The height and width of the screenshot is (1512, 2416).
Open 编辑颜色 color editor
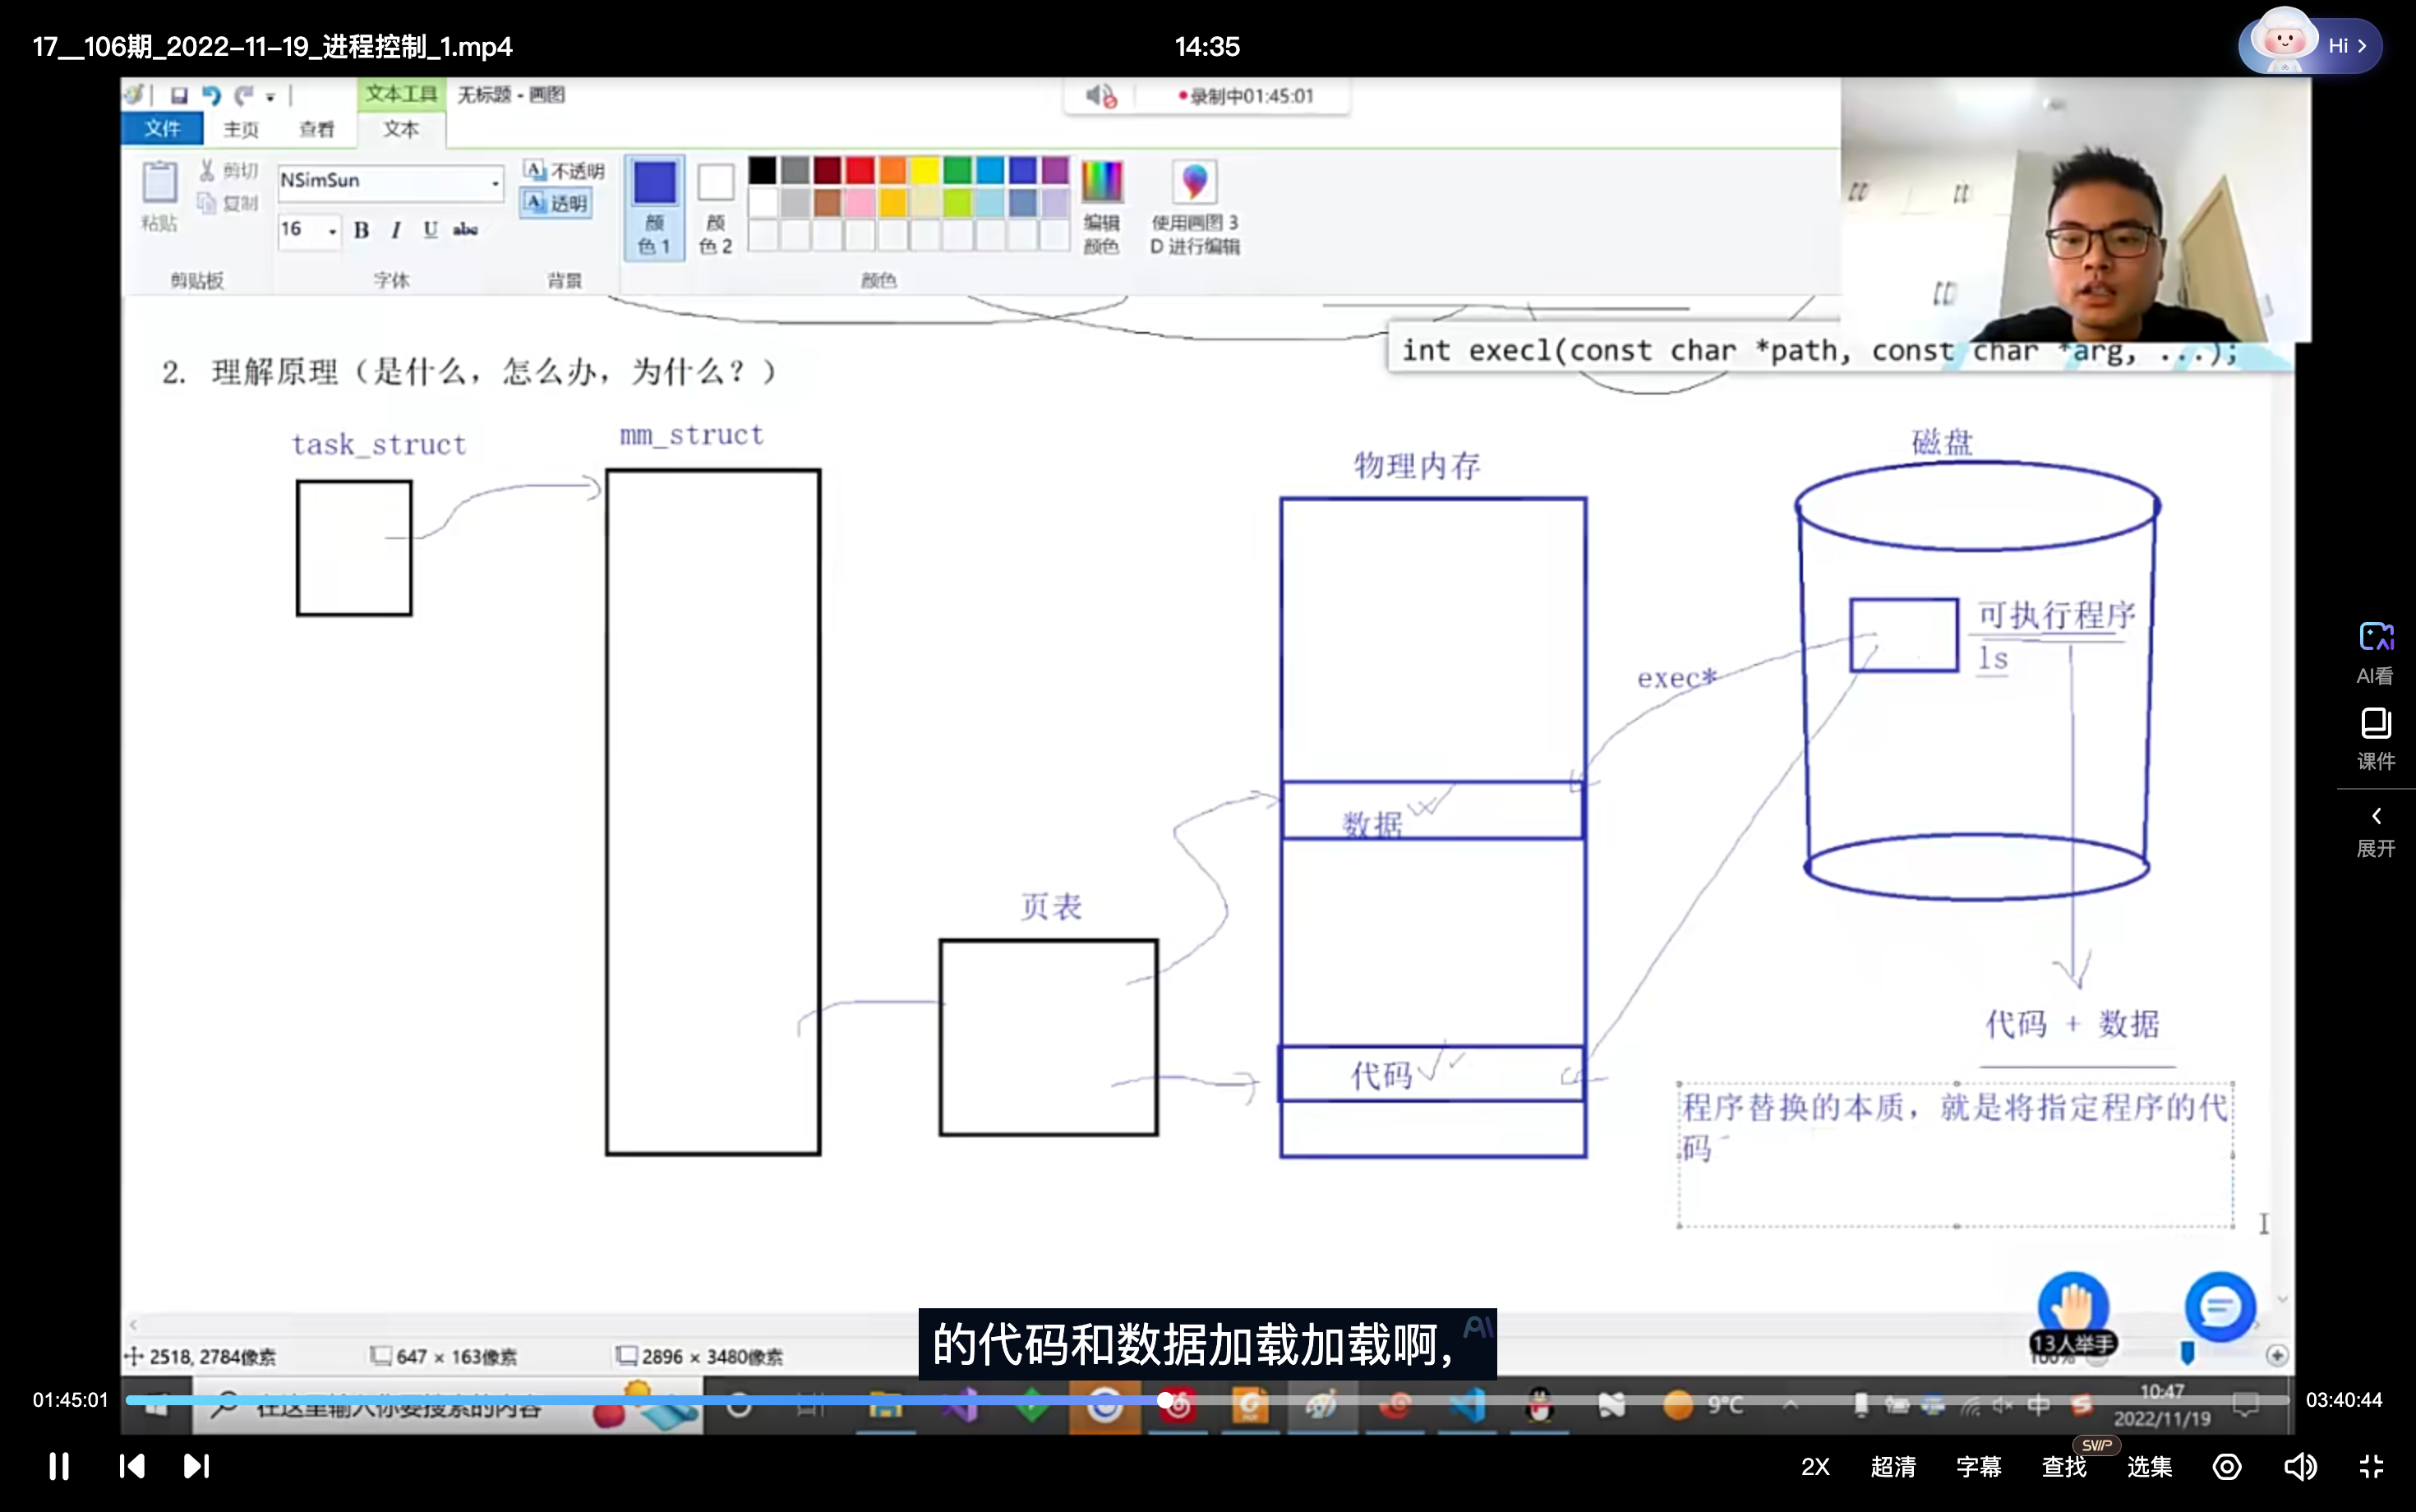(1101, 207)
